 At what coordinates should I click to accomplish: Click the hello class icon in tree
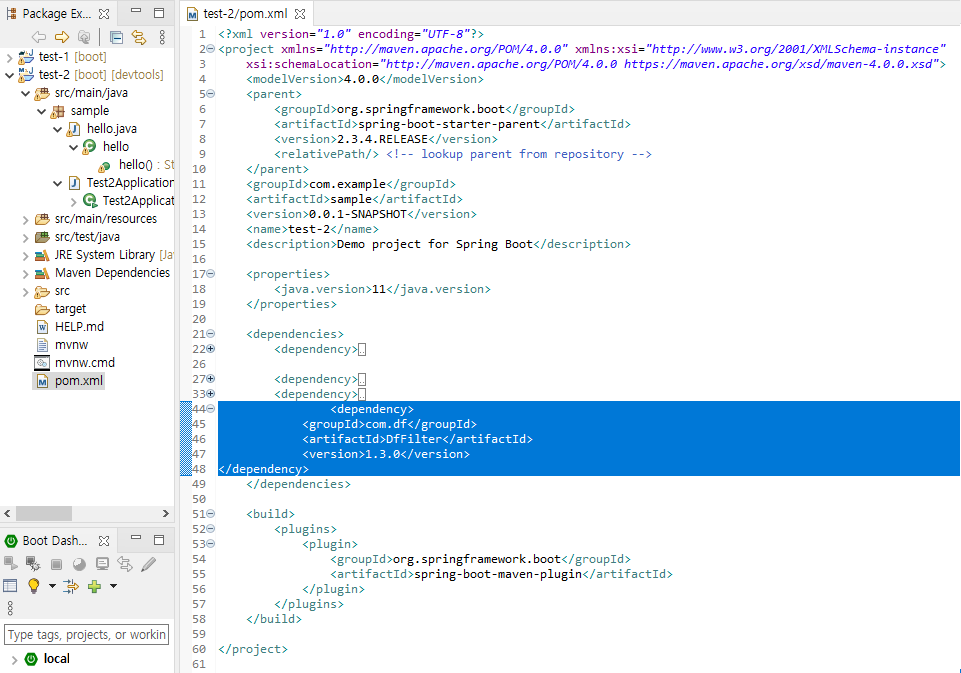[x=89, y=146]
